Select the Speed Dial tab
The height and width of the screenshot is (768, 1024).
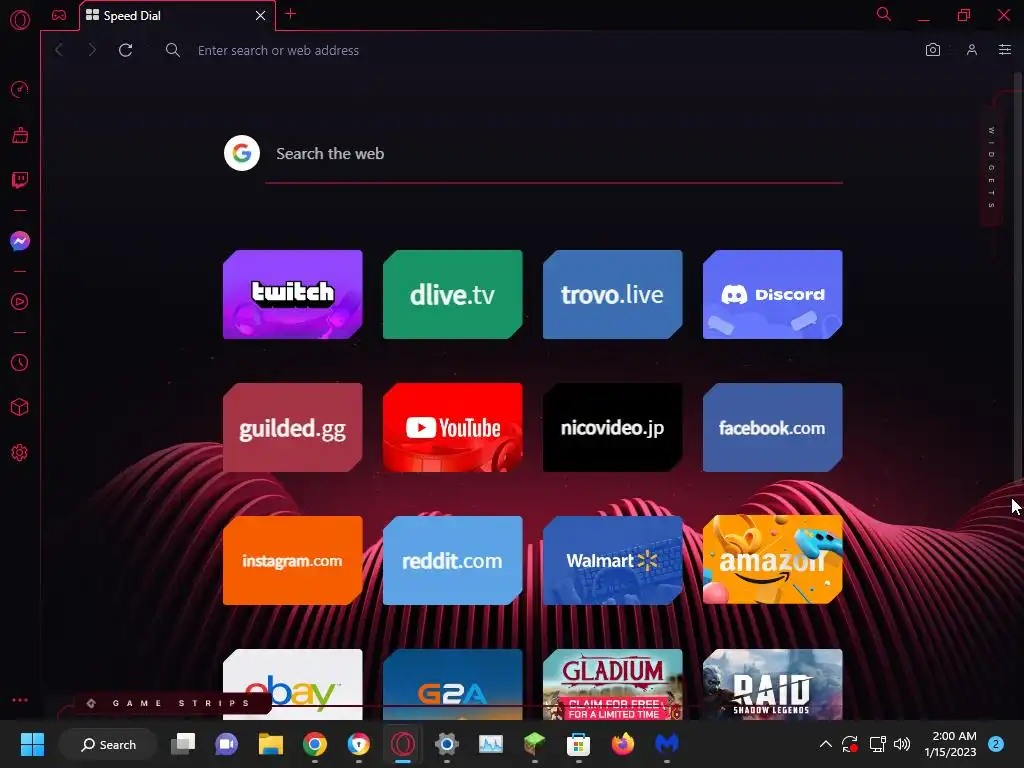click(177, 16)
